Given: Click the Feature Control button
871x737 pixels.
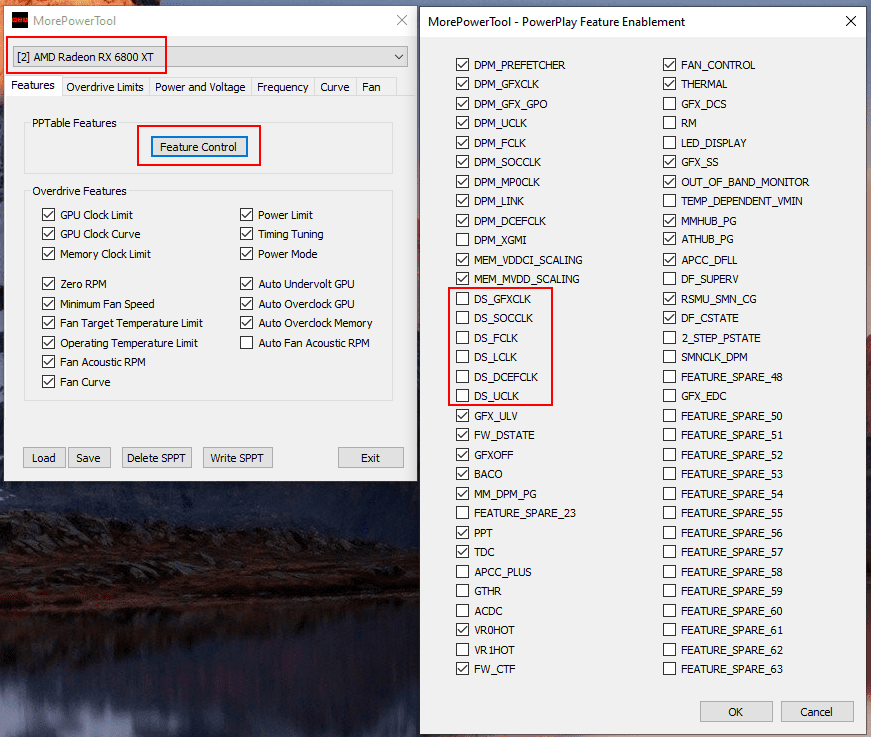Looking at the screenshot, I should point(199,147).
